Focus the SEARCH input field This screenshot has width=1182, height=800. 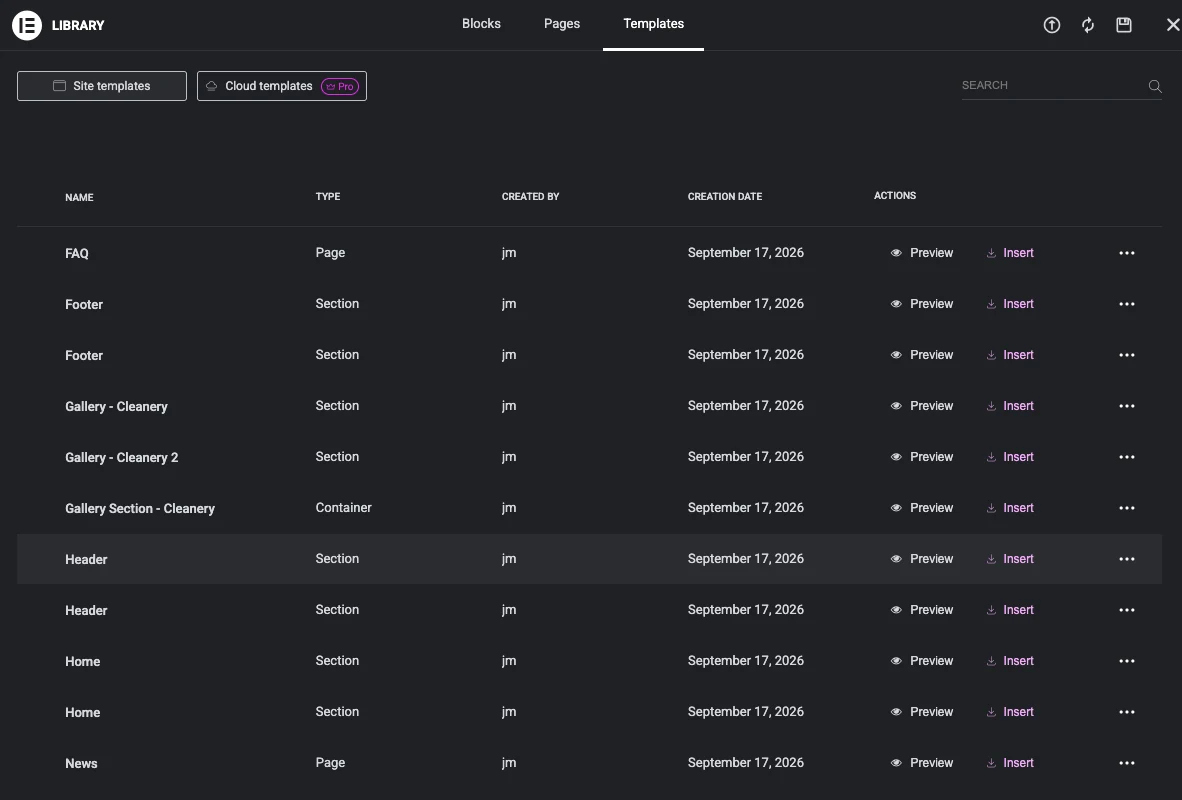pyautogui.click(x=1052, y=85)
